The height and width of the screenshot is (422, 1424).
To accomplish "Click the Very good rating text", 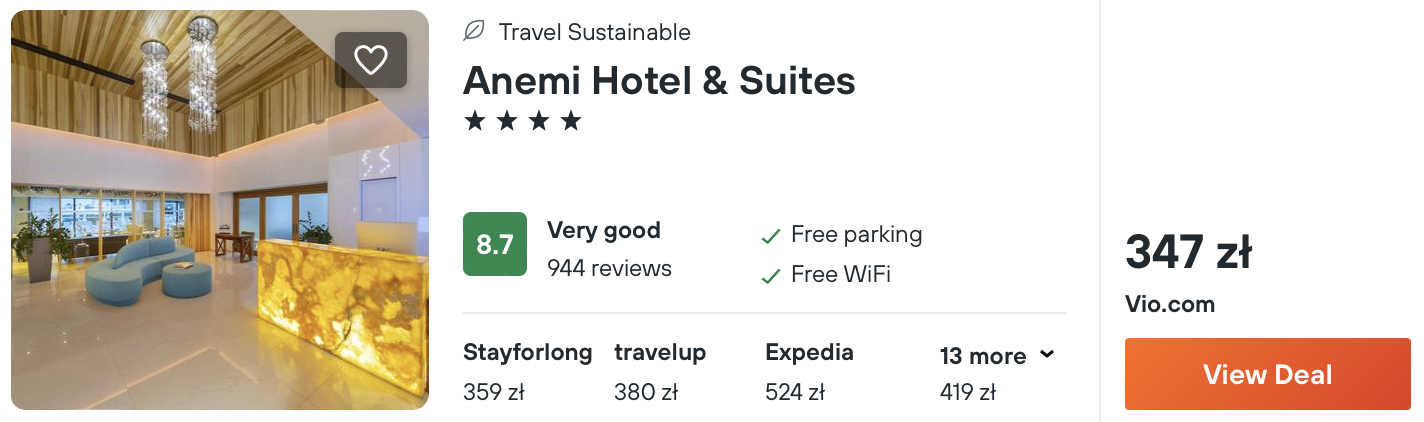I will 603,231.
